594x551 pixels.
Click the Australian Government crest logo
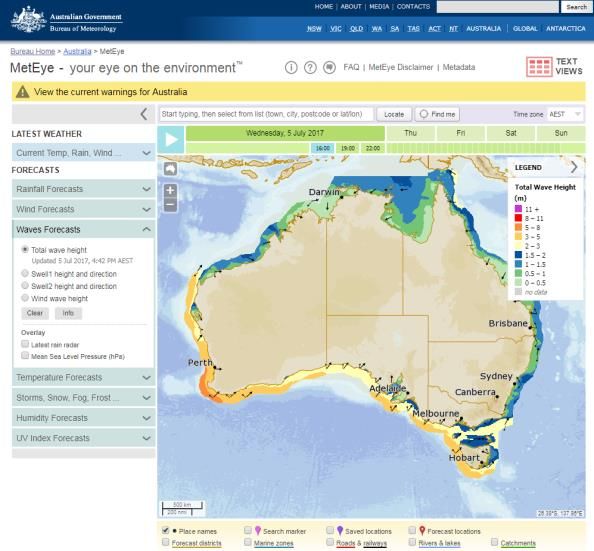tap(29, 20)
